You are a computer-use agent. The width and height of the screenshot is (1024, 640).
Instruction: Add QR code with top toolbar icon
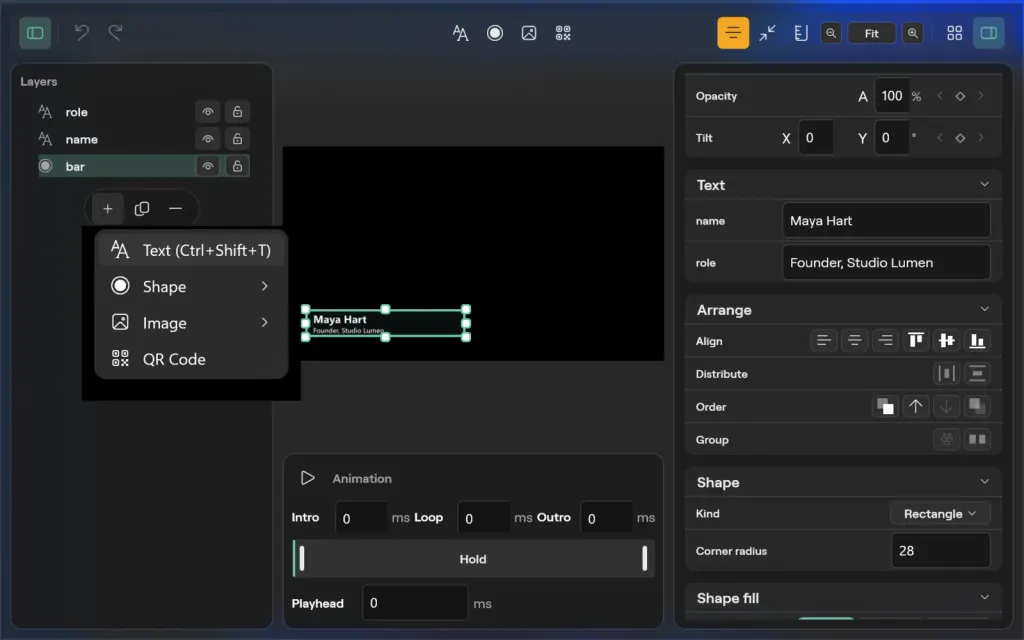(563, 33)
